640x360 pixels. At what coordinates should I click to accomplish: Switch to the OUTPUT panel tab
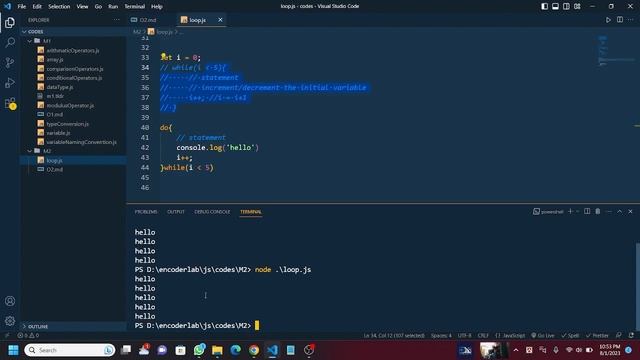click(176, 212)
